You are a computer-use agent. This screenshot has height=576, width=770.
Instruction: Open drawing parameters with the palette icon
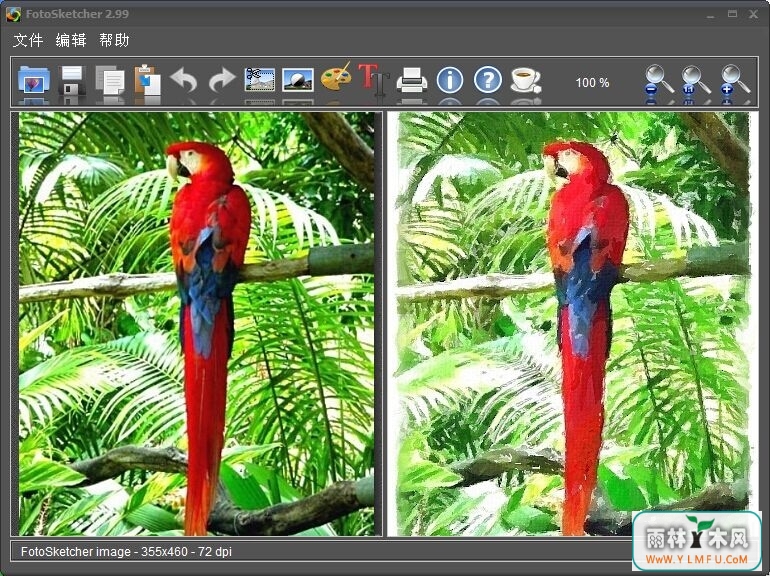pos(336,78)
